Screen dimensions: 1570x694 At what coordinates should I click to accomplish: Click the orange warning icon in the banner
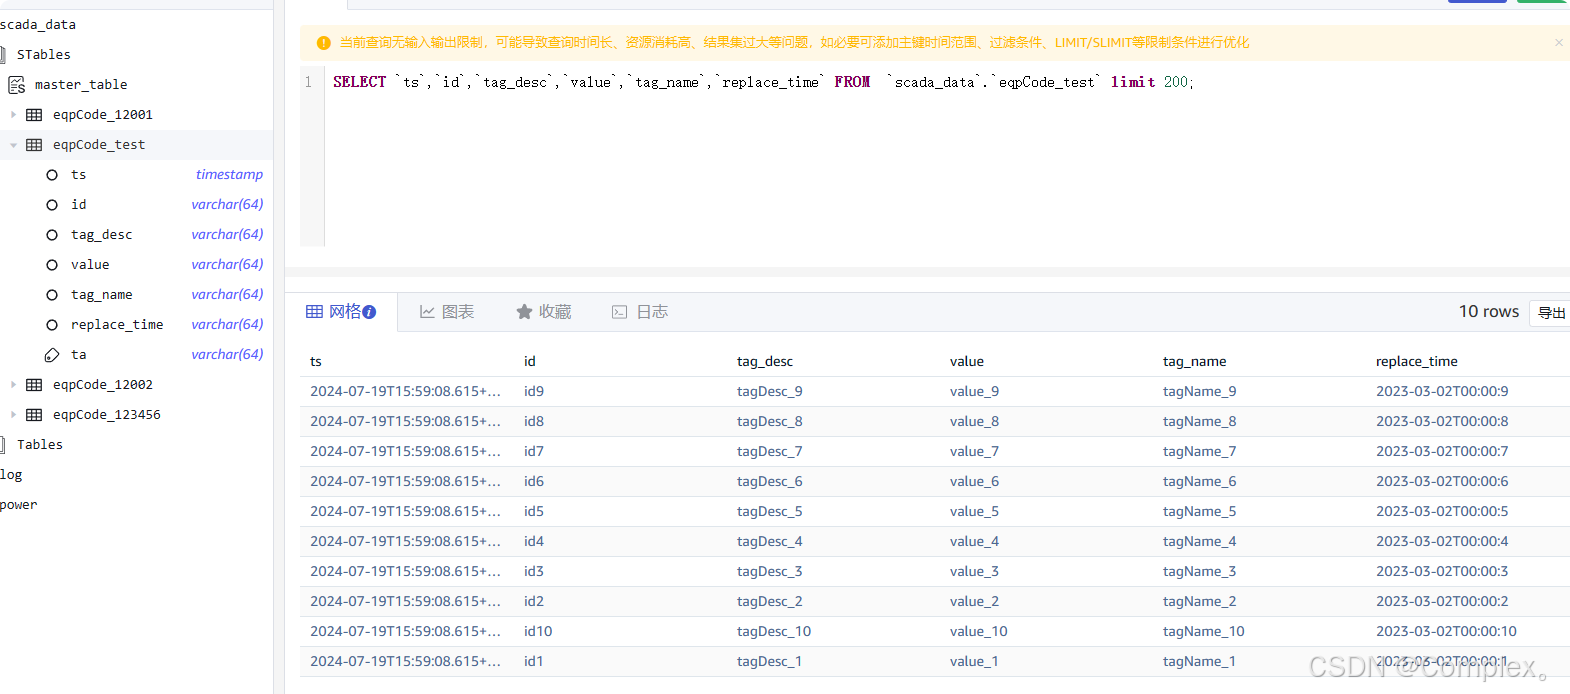(323, 43)
